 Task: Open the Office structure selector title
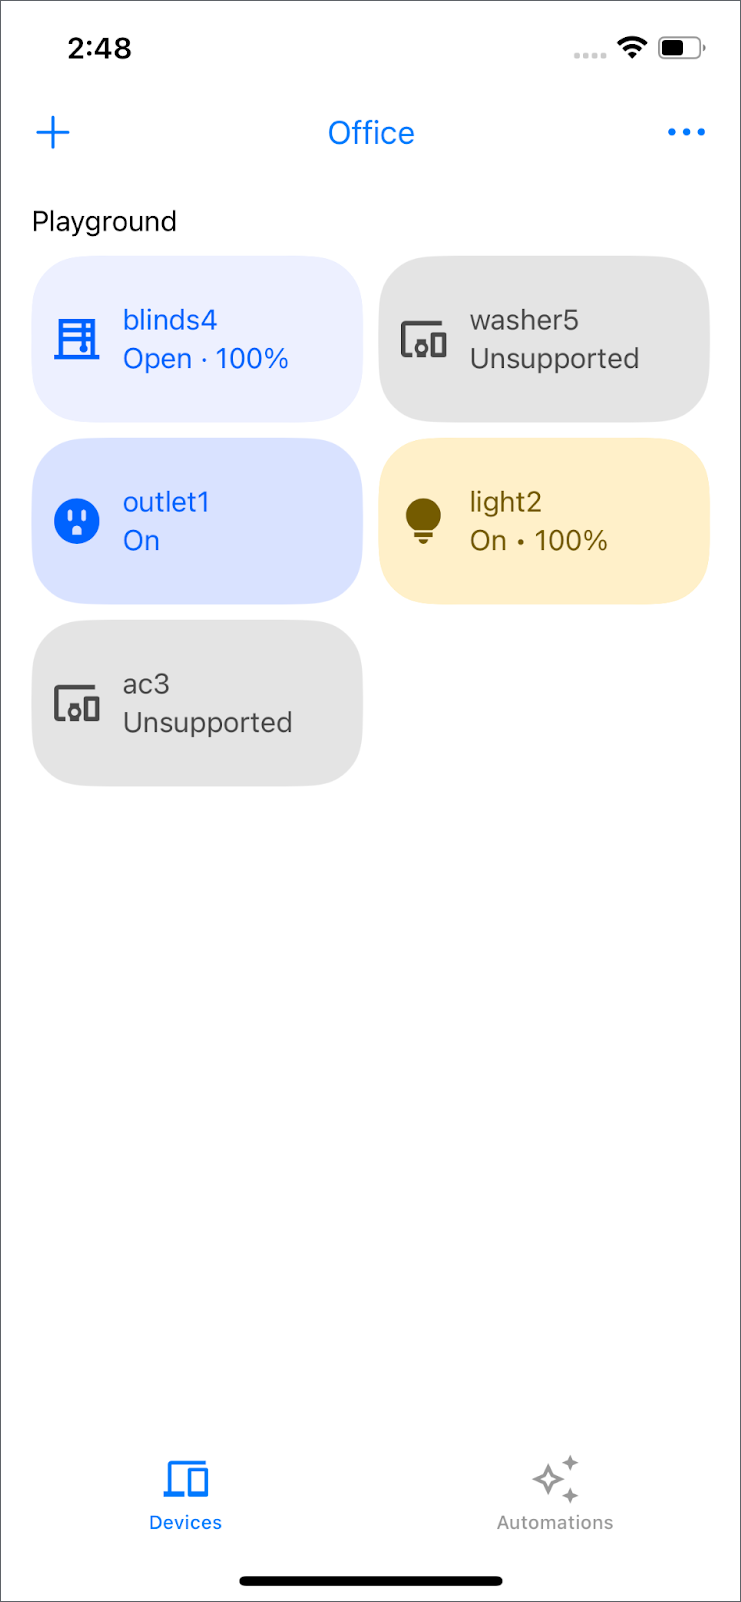[x=371, y=133]
